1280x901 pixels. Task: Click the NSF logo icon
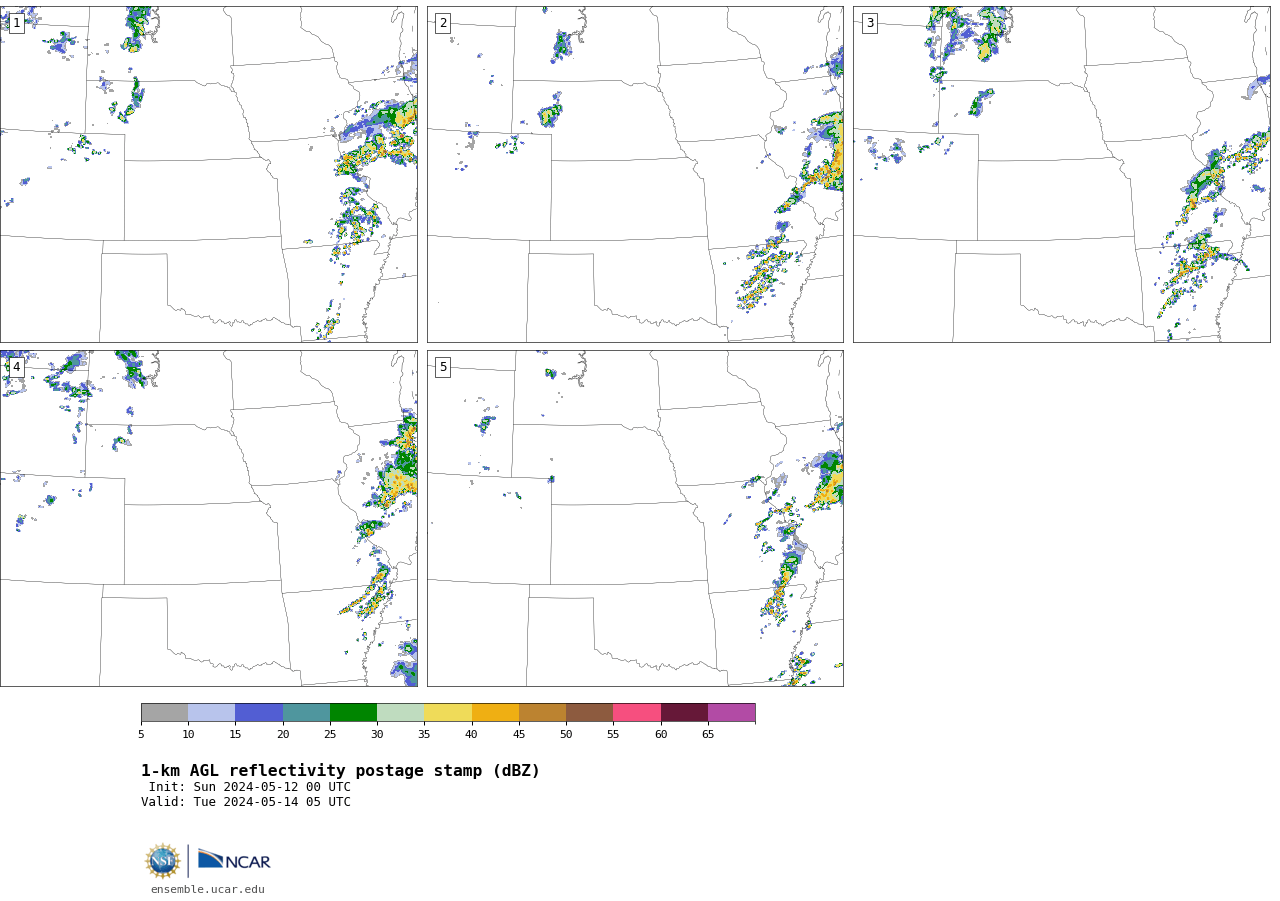(x=163, y=861)
